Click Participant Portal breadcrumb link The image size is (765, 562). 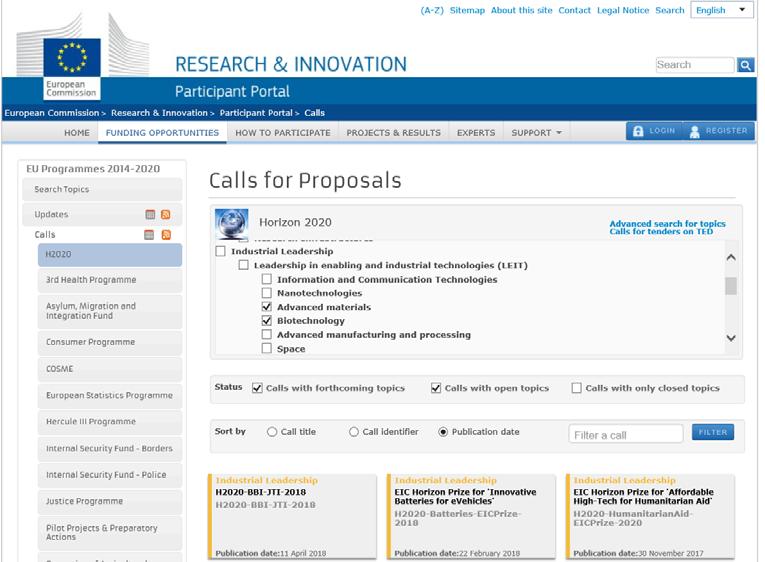tap(256, 113)
